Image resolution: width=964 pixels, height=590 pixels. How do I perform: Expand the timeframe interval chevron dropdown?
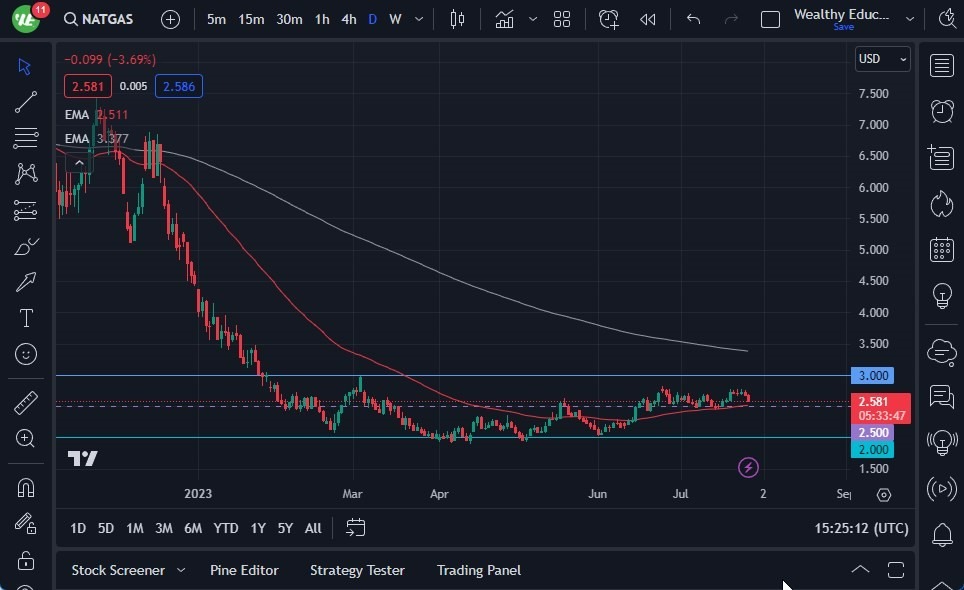418,19
